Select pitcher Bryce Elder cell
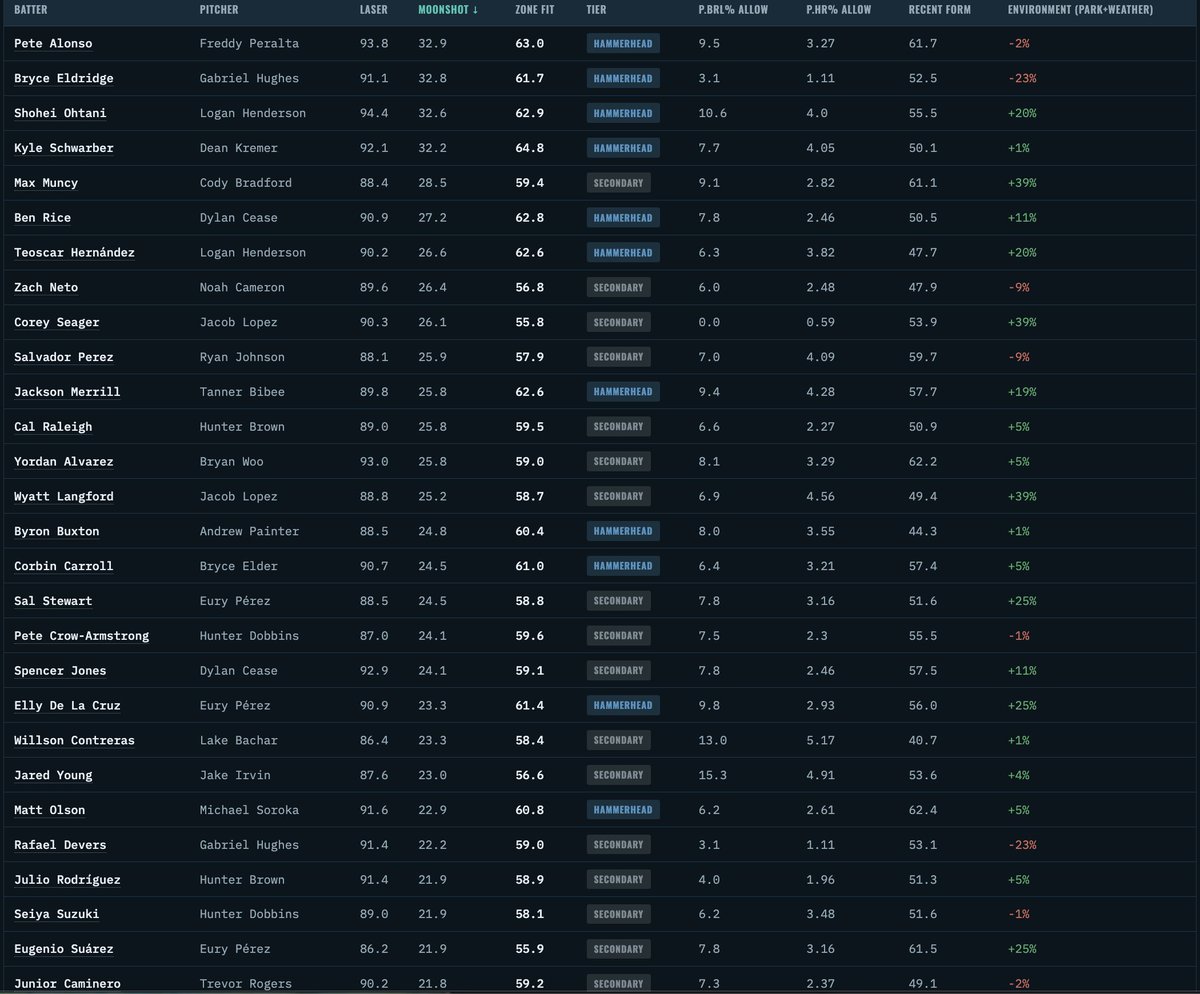The height and width of the screenshot is (994, 1200). (239, 566)
